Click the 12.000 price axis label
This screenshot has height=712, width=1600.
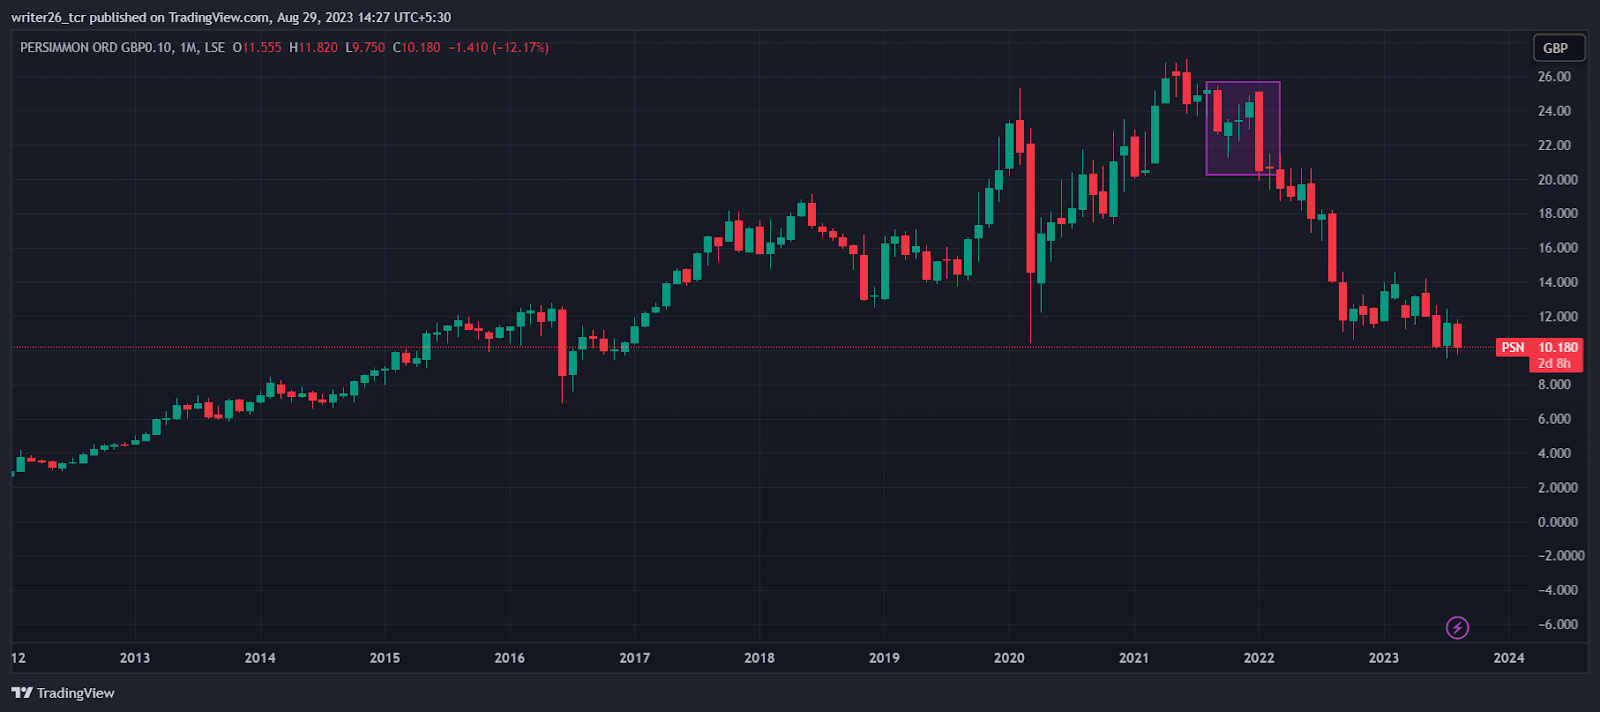coord(1558,317)
